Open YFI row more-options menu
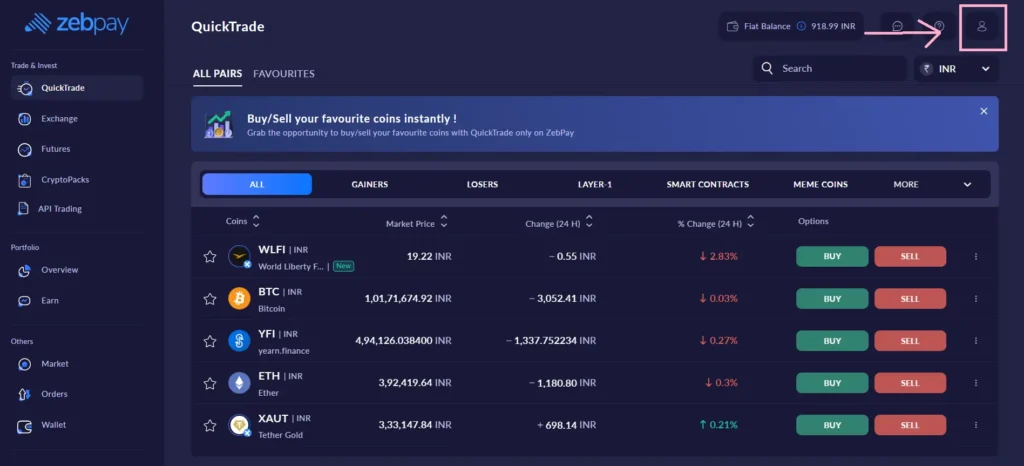This screenshot has width=1024, height=466. (x=976, y=341)
